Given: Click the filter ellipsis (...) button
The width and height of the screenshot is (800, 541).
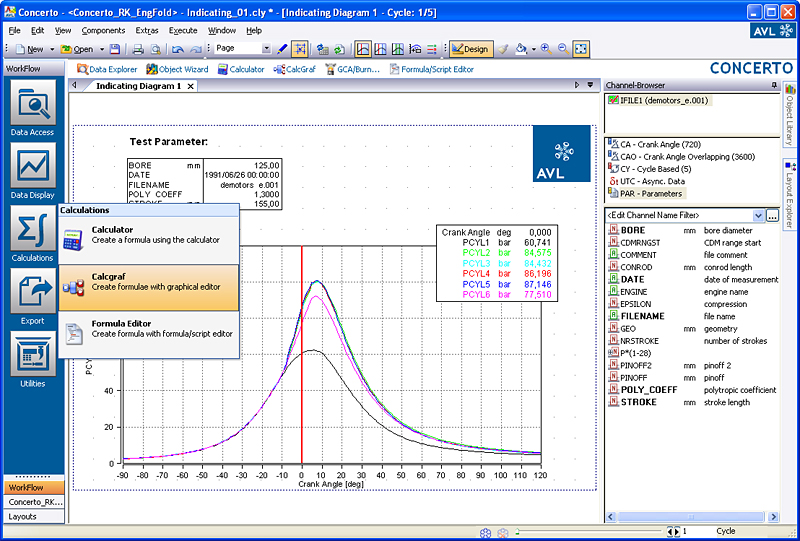Looking at the screenshot, I should point(772,215).
